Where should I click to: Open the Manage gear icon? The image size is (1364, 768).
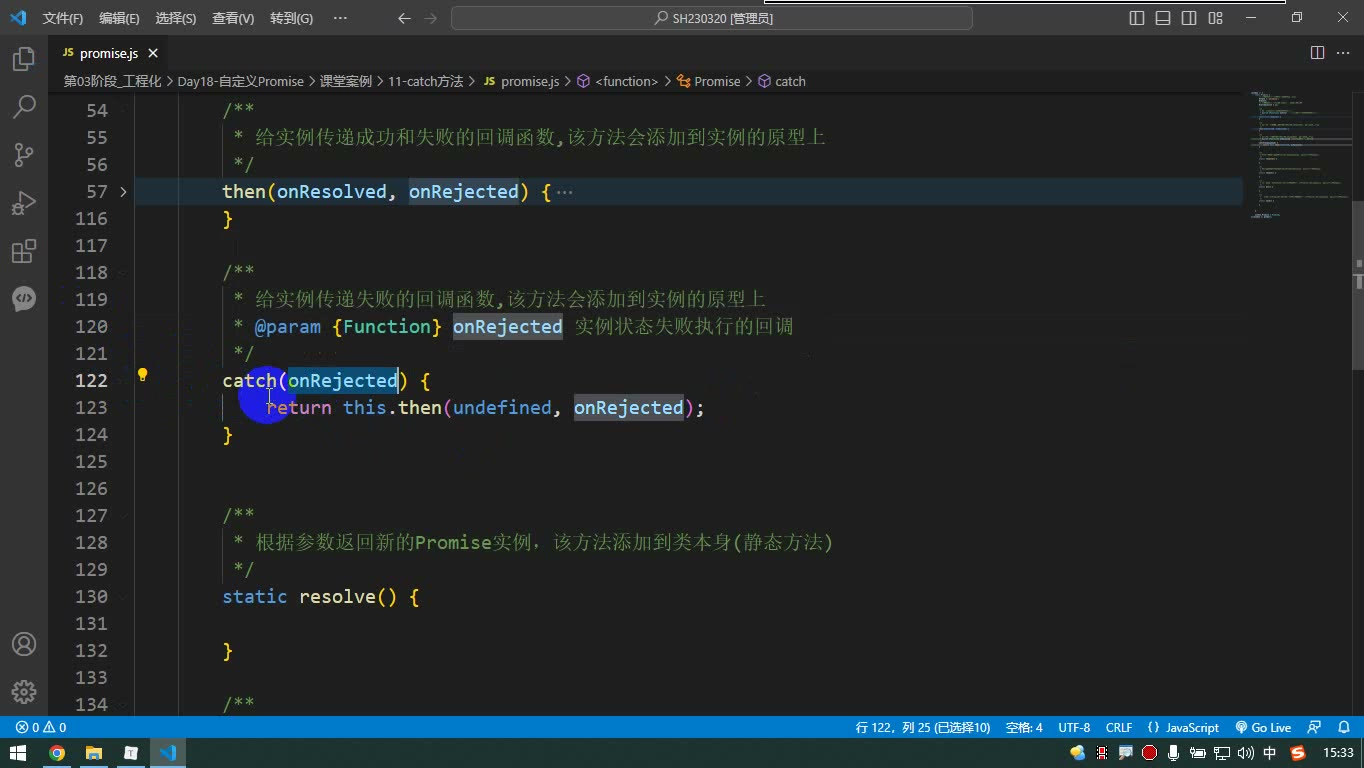24,691
